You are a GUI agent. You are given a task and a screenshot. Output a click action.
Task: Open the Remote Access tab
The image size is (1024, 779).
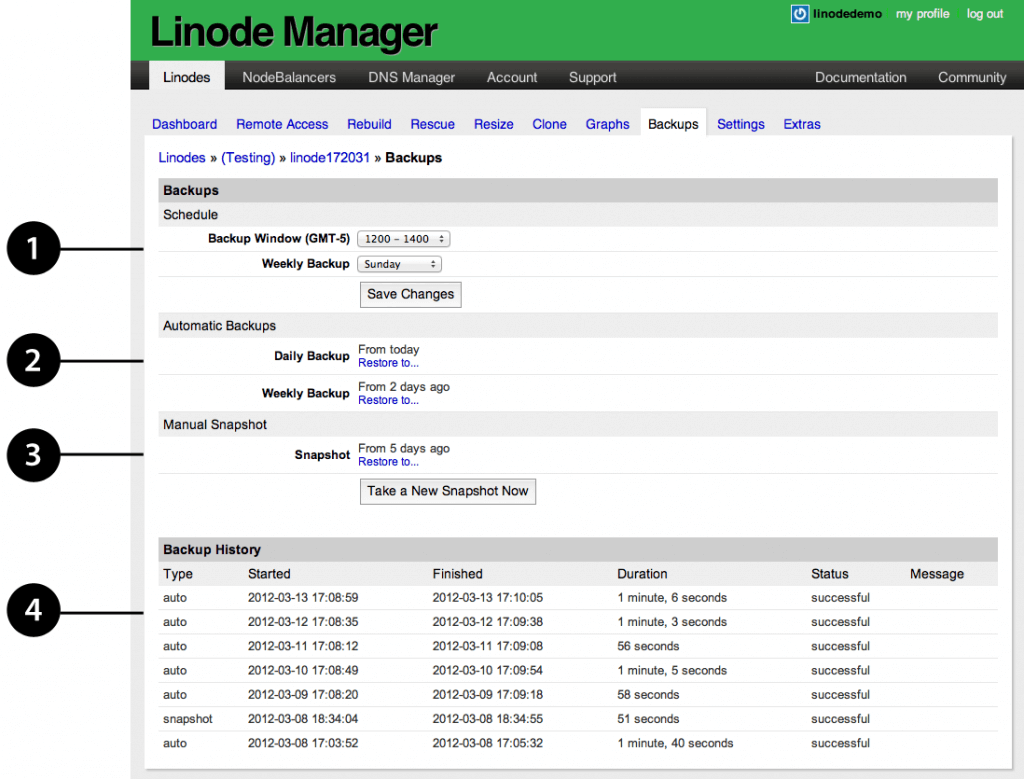coord(282,124)
